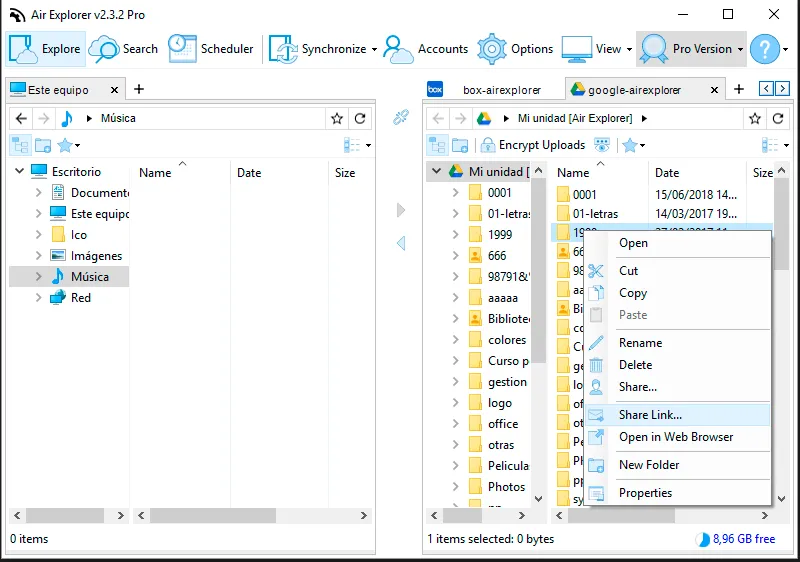Click the Synchronize button
Viewport: 800px width, 562px height.
pyautogui.click(x=317, y=49)
